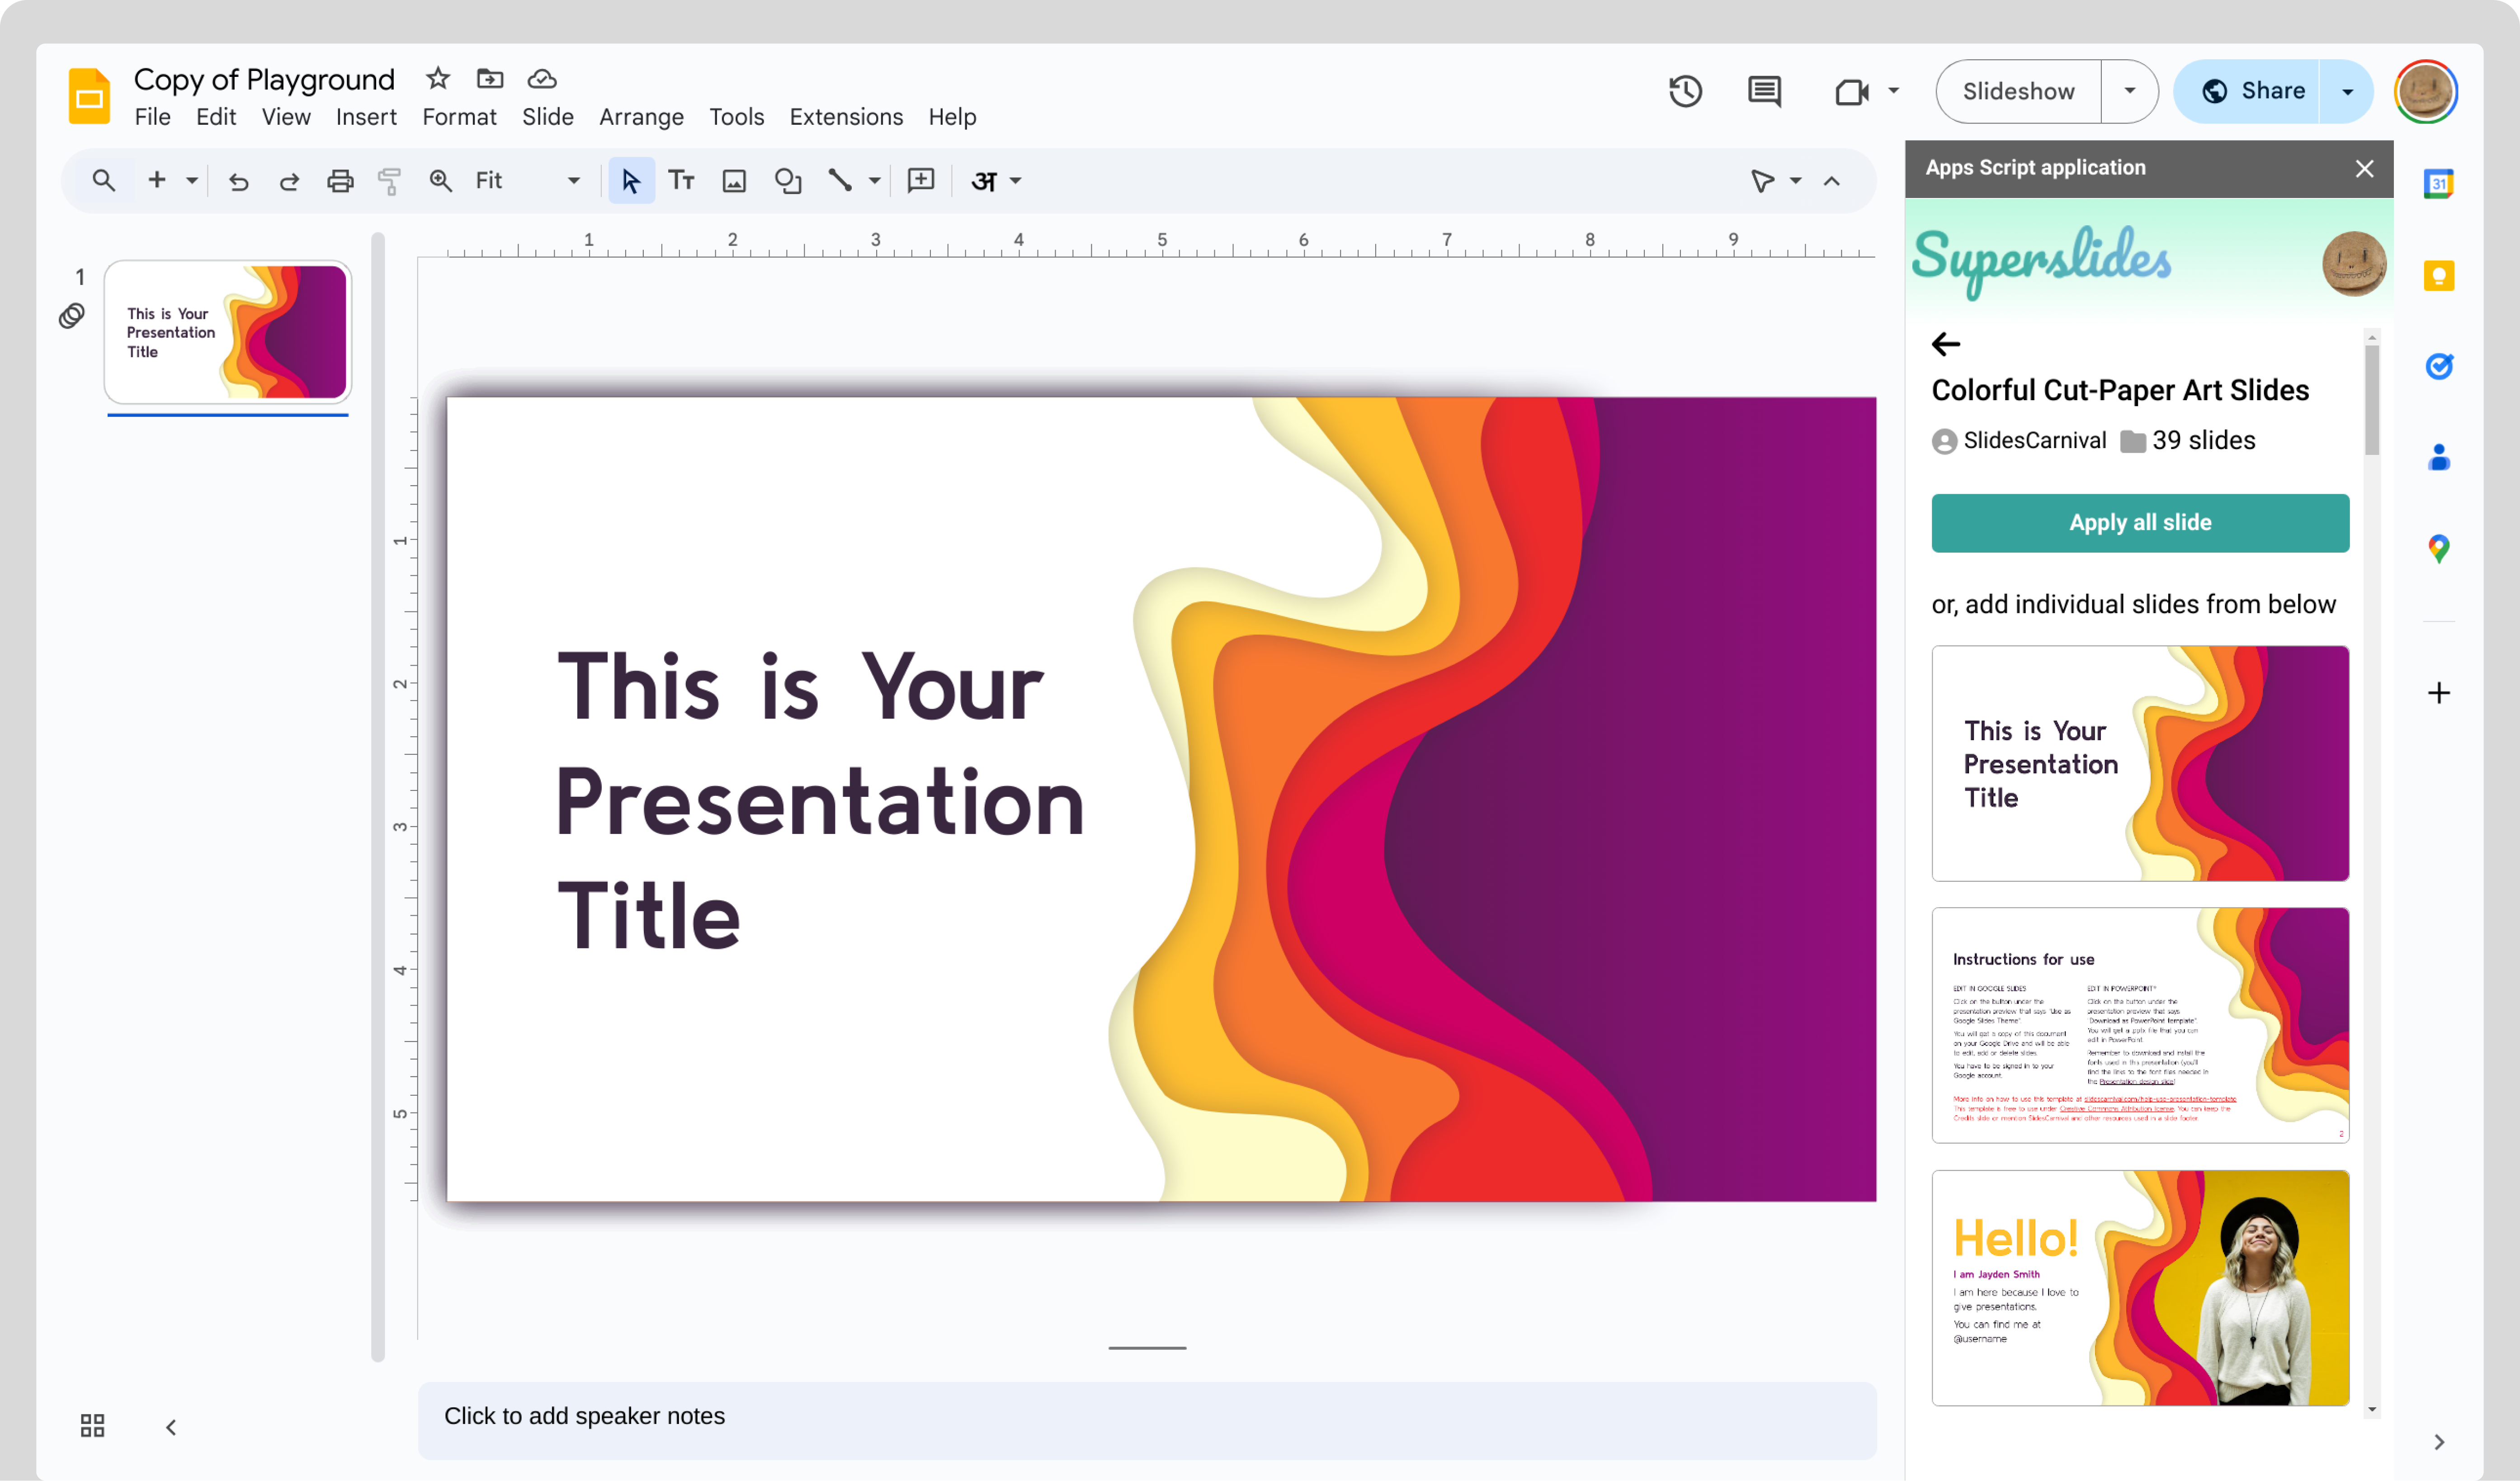Select the line tool

[840, 180]
